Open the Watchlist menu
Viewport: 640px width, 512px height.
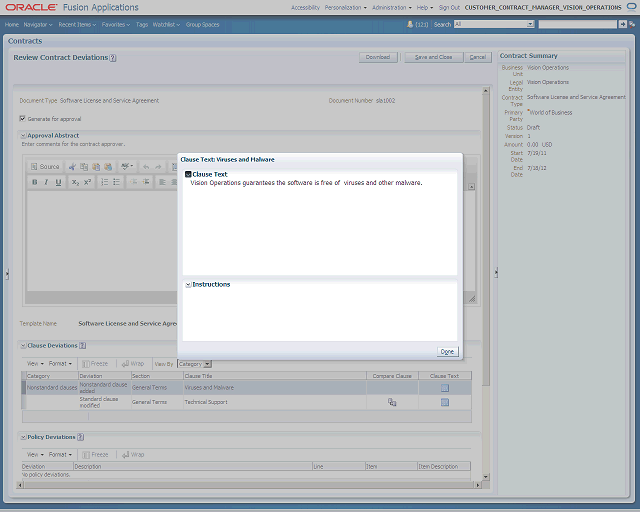[166, 24]
